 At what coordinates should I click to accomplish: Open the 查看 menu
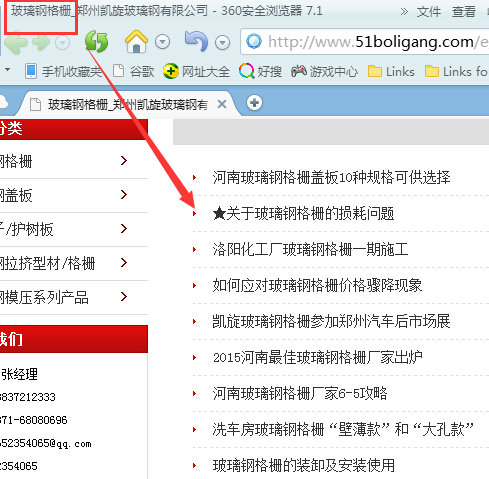[x=464, y=12]
